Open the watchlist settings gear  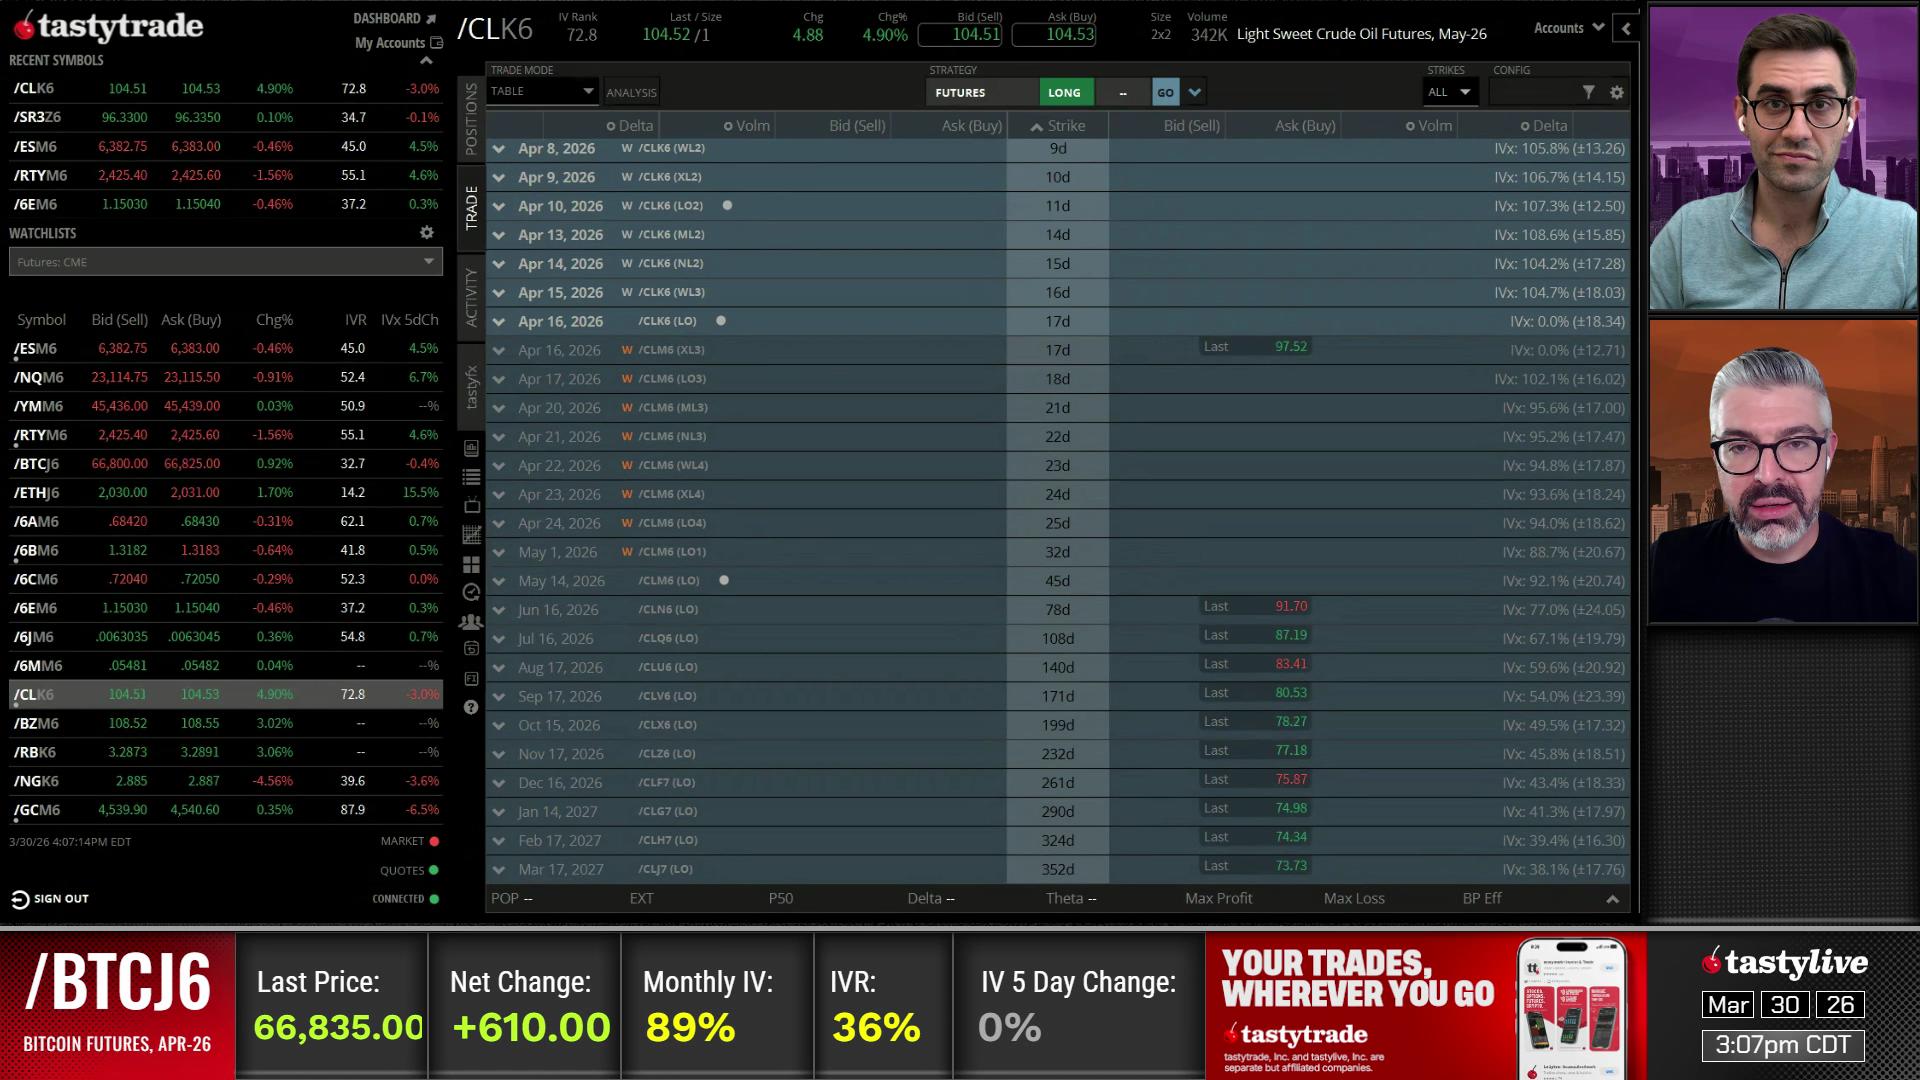(x=427, y=232)
